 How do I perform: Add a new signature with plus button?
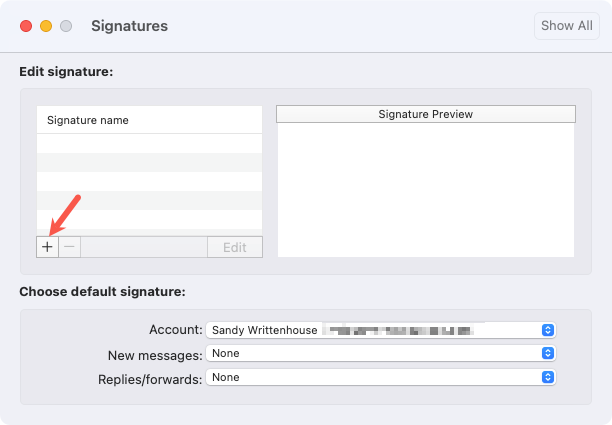click(x=47, y=246)
